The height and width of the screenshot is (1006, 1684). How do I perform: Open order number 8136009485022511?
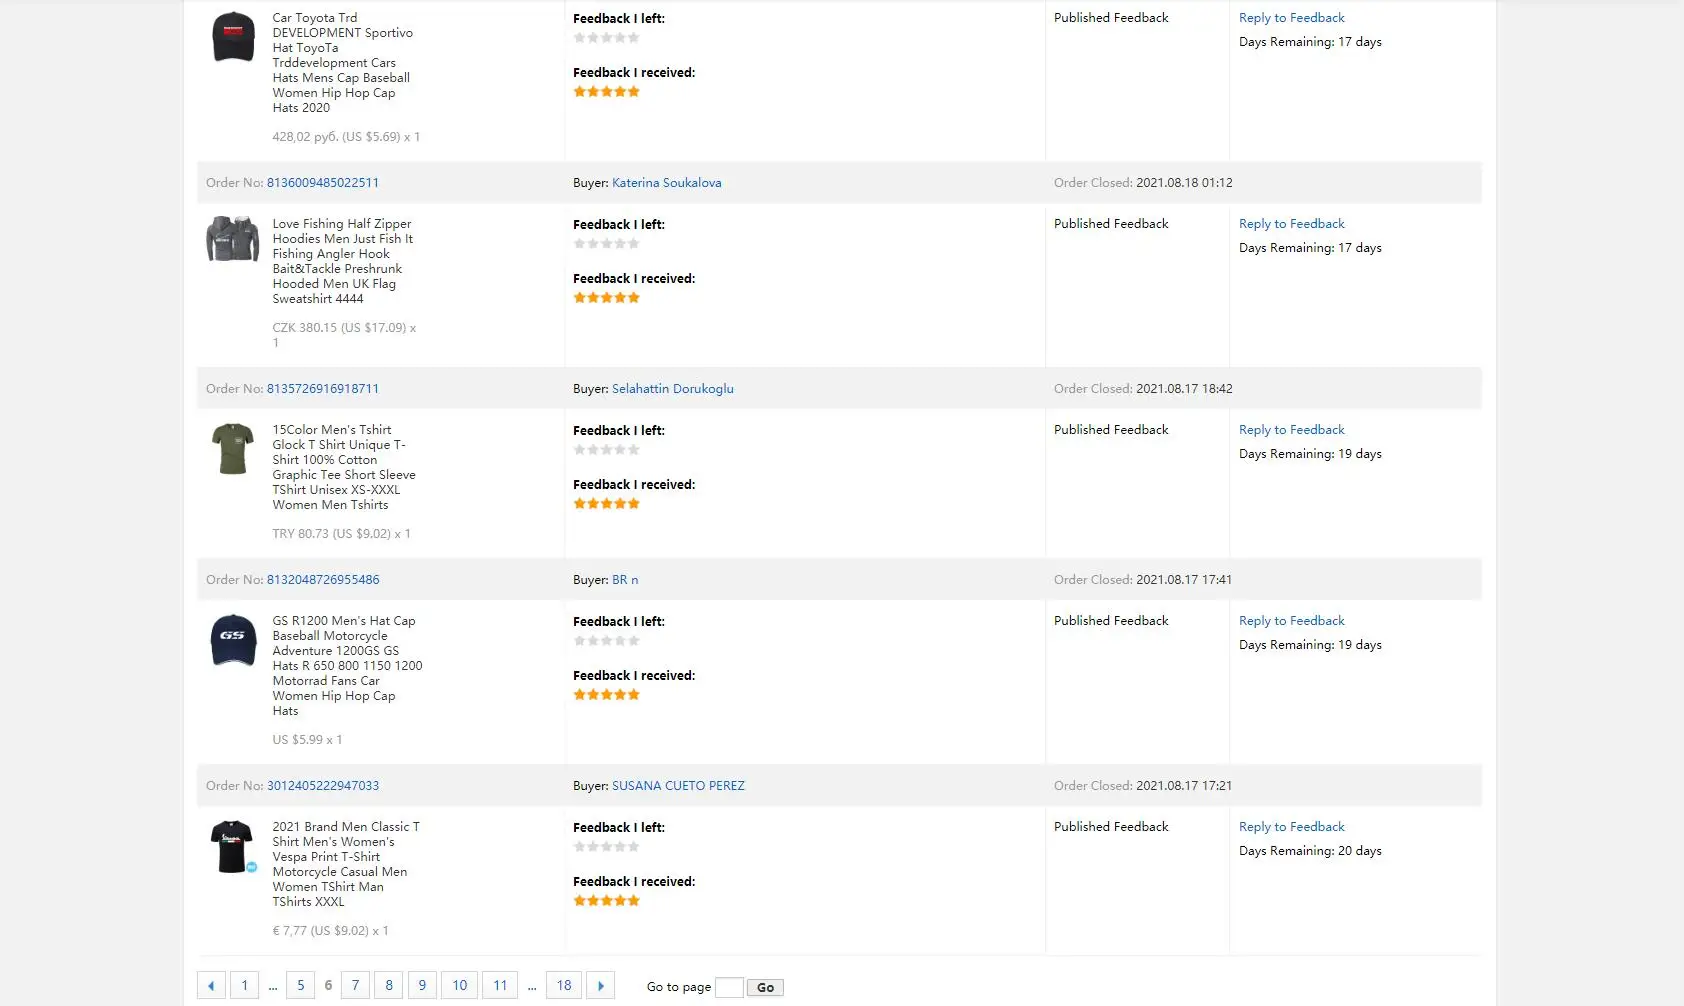click(x=323, y=183)
